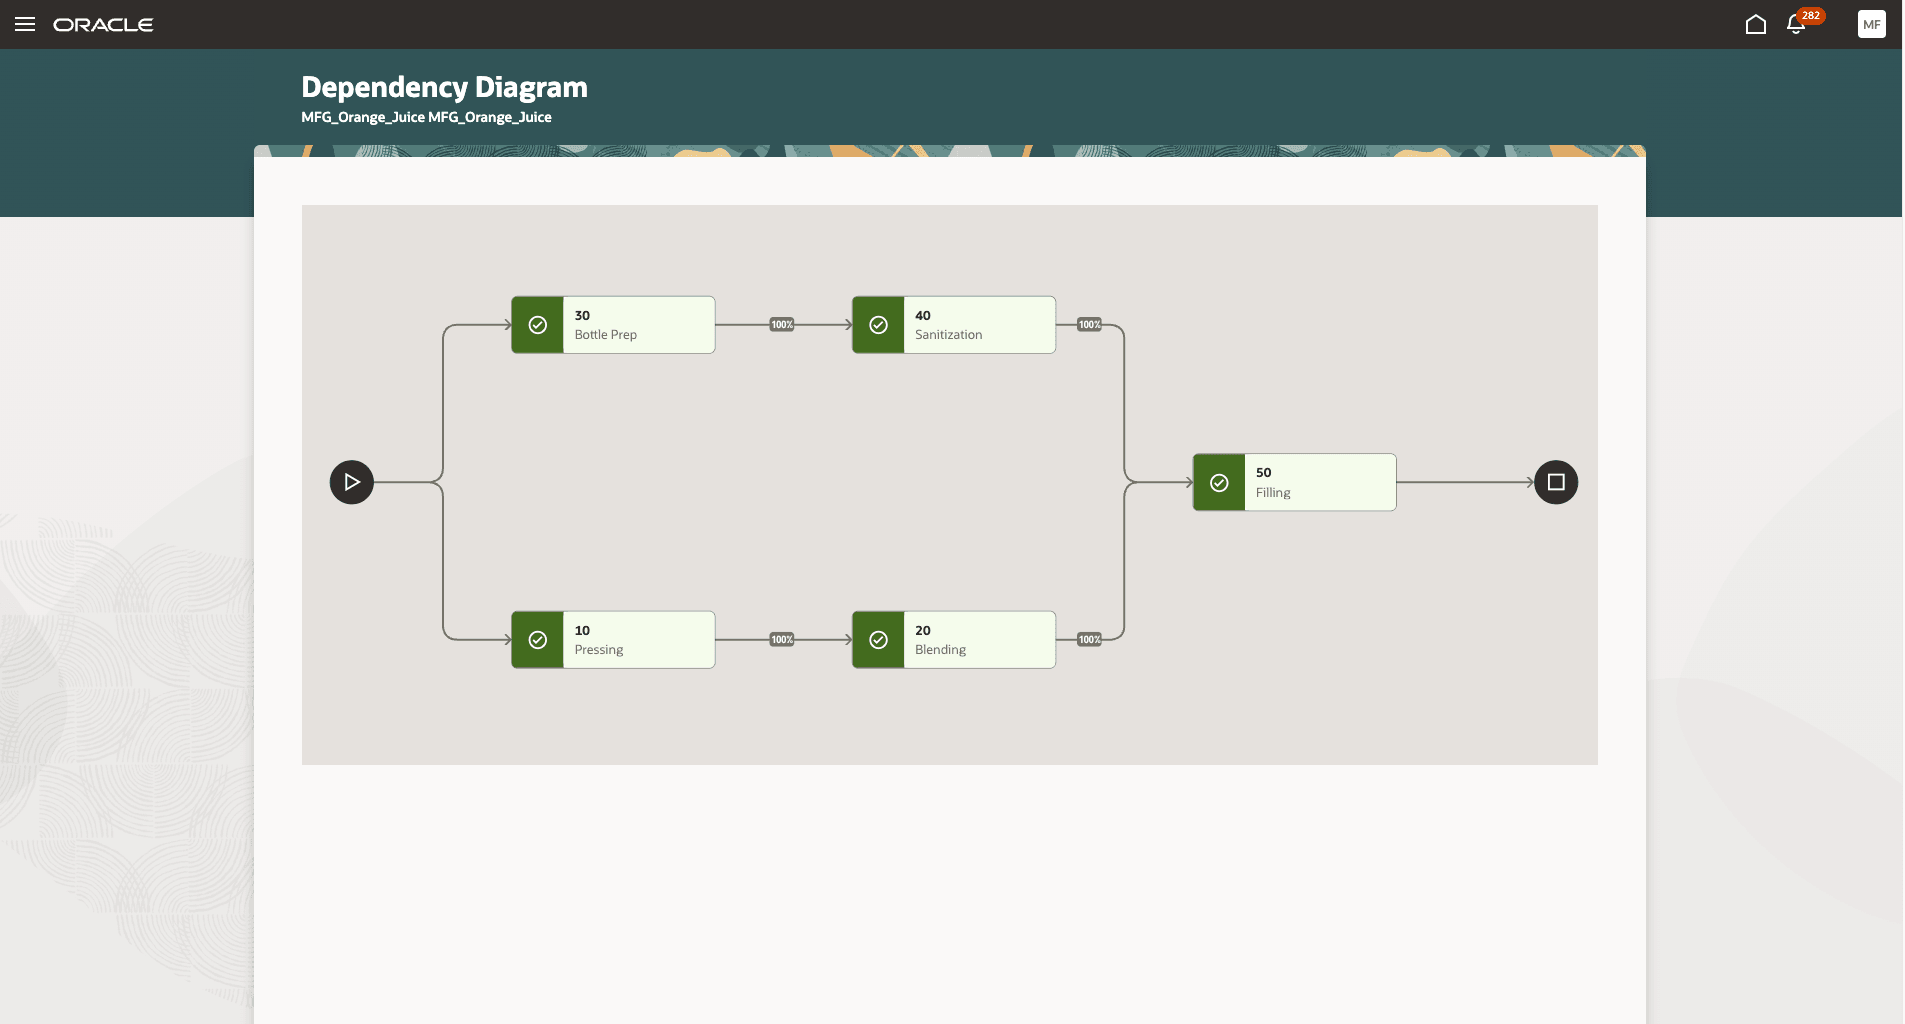Click the Oracle logo
The image size is (1905, 1024).
(103, 24)
